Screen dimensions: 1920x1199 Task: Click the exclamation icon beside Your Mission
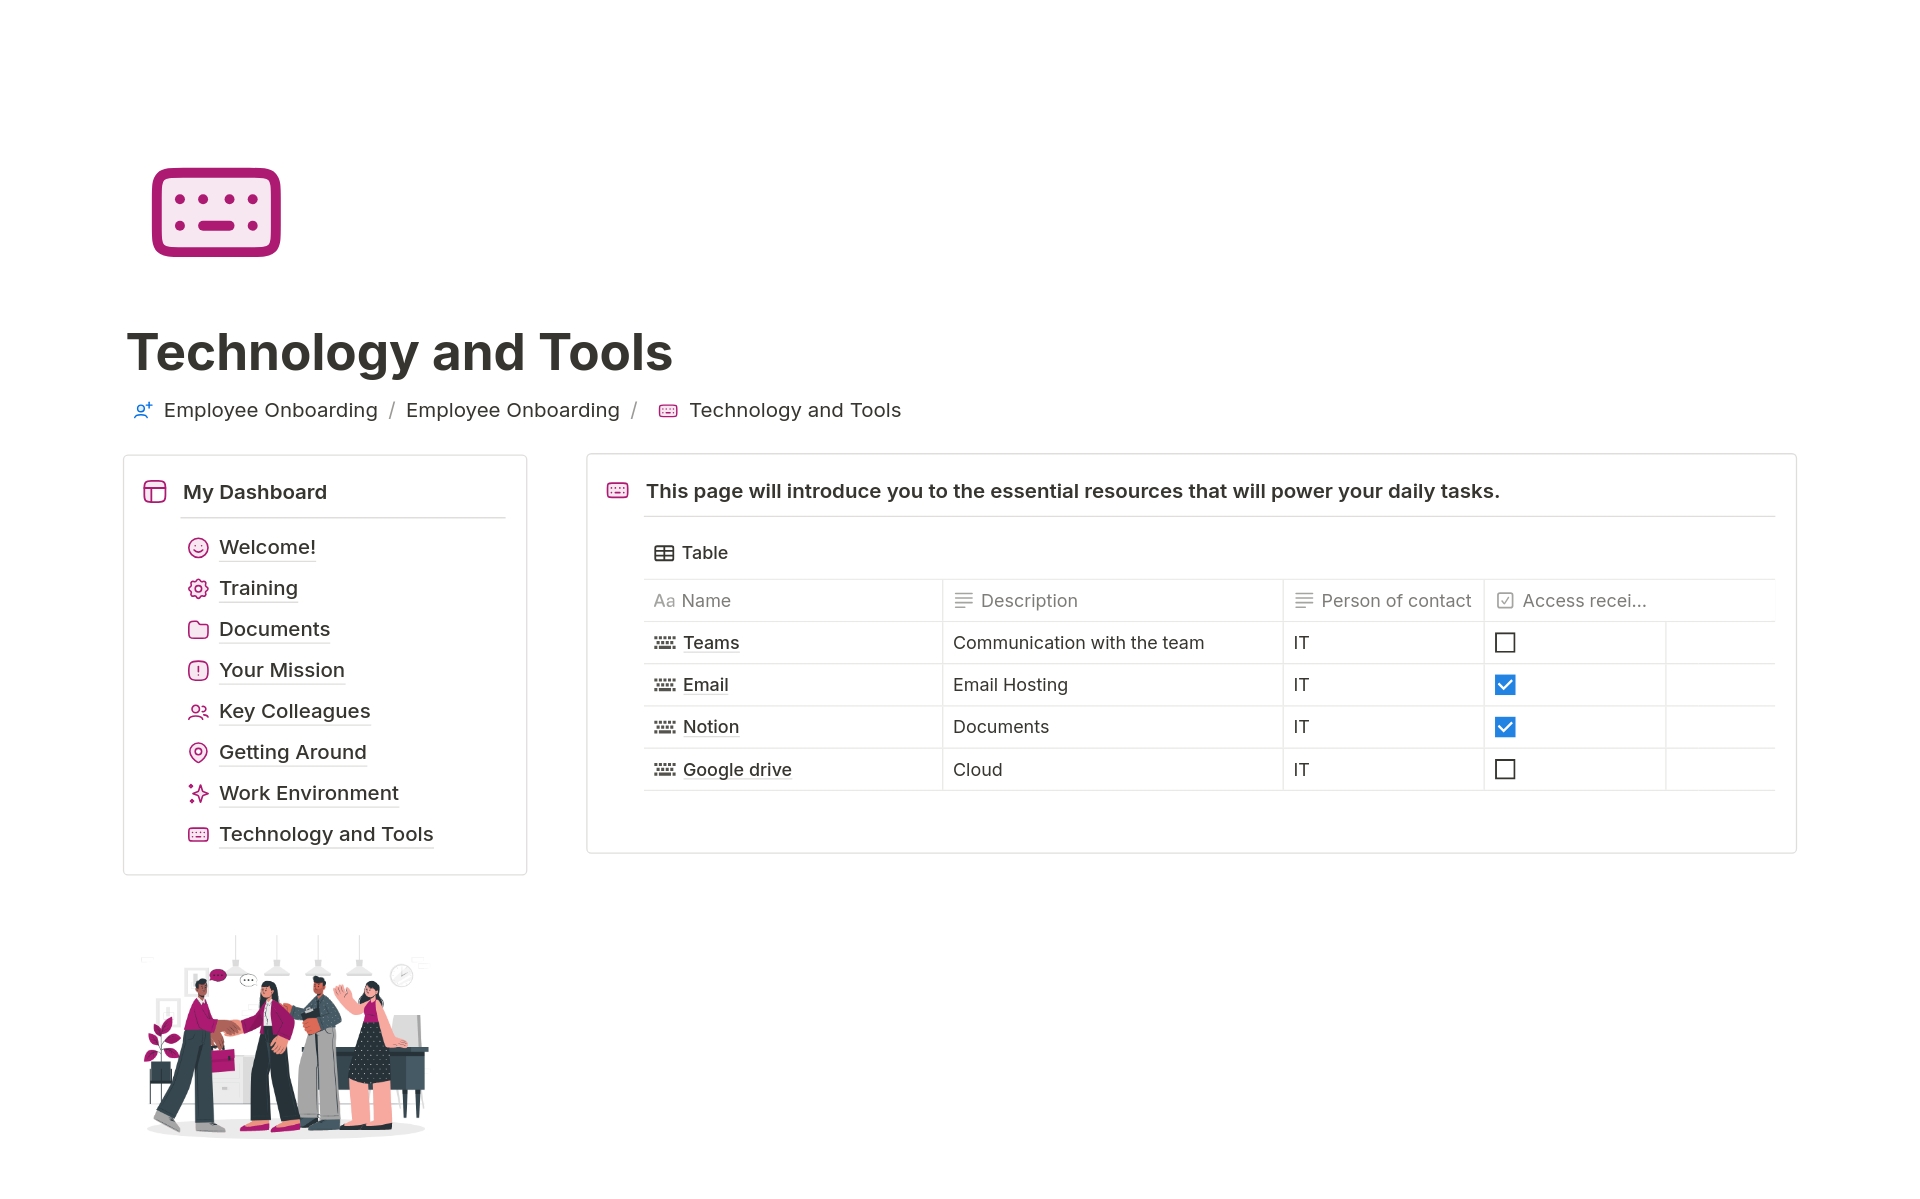[x=198, y=671]
